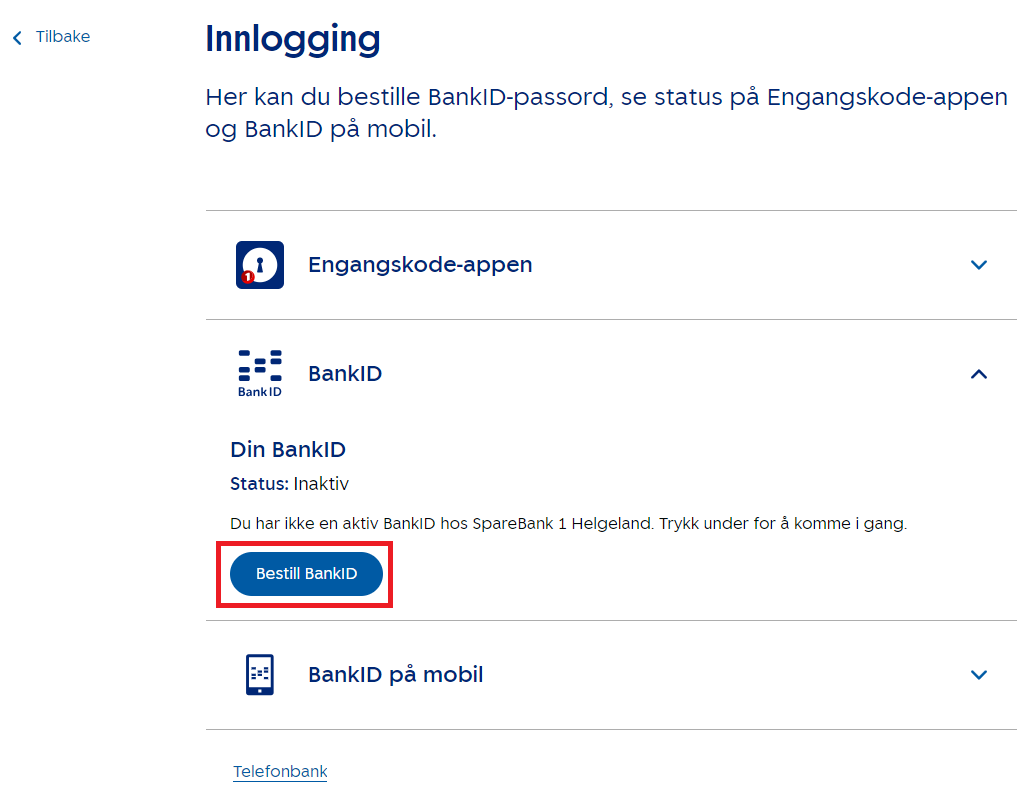Click the Innlogging page heading
1036x795 pixels.
[293, 40]
